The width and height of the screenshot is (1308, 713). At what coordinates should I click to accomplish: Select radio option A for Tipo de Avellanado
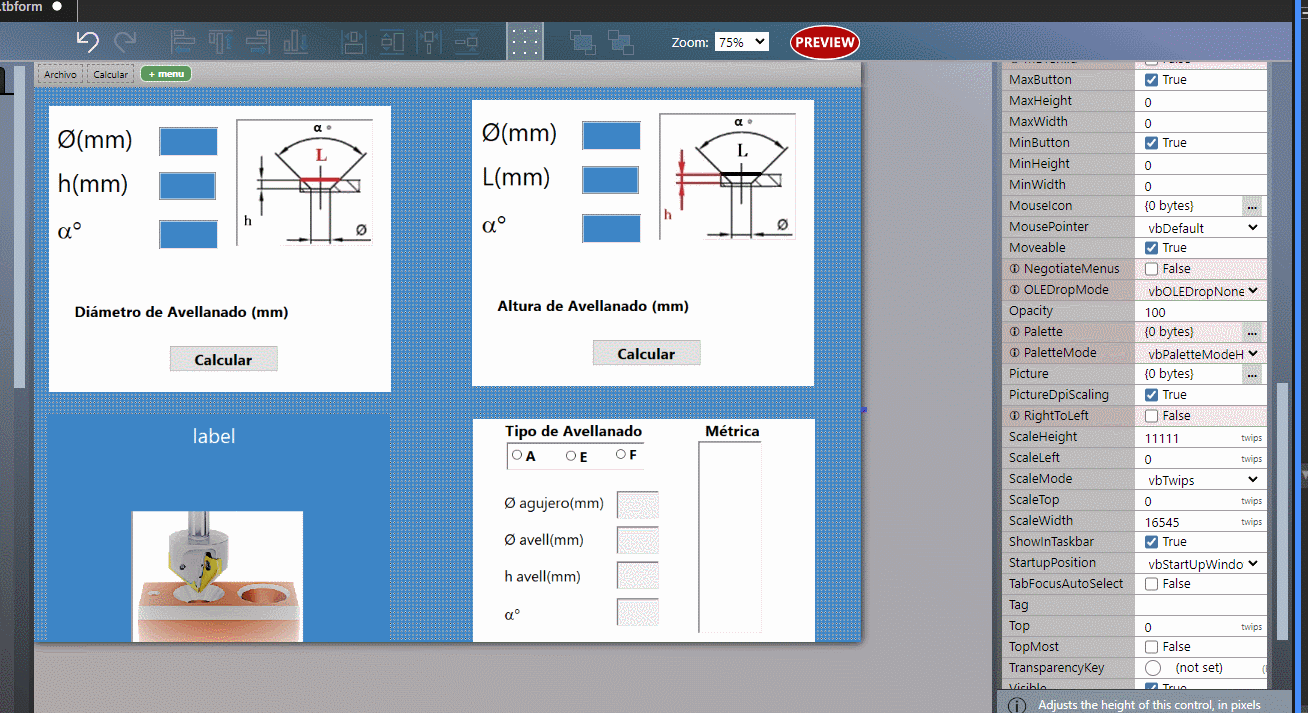pos(517,455)
